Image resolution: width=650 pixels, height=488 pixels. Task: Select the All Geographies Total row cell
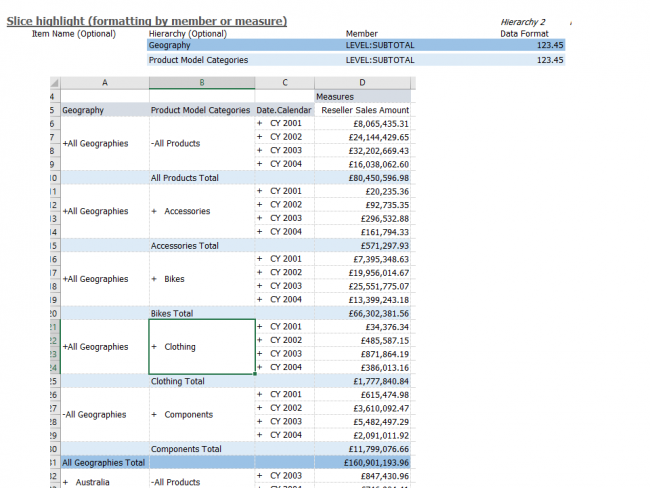click(104, 463)
